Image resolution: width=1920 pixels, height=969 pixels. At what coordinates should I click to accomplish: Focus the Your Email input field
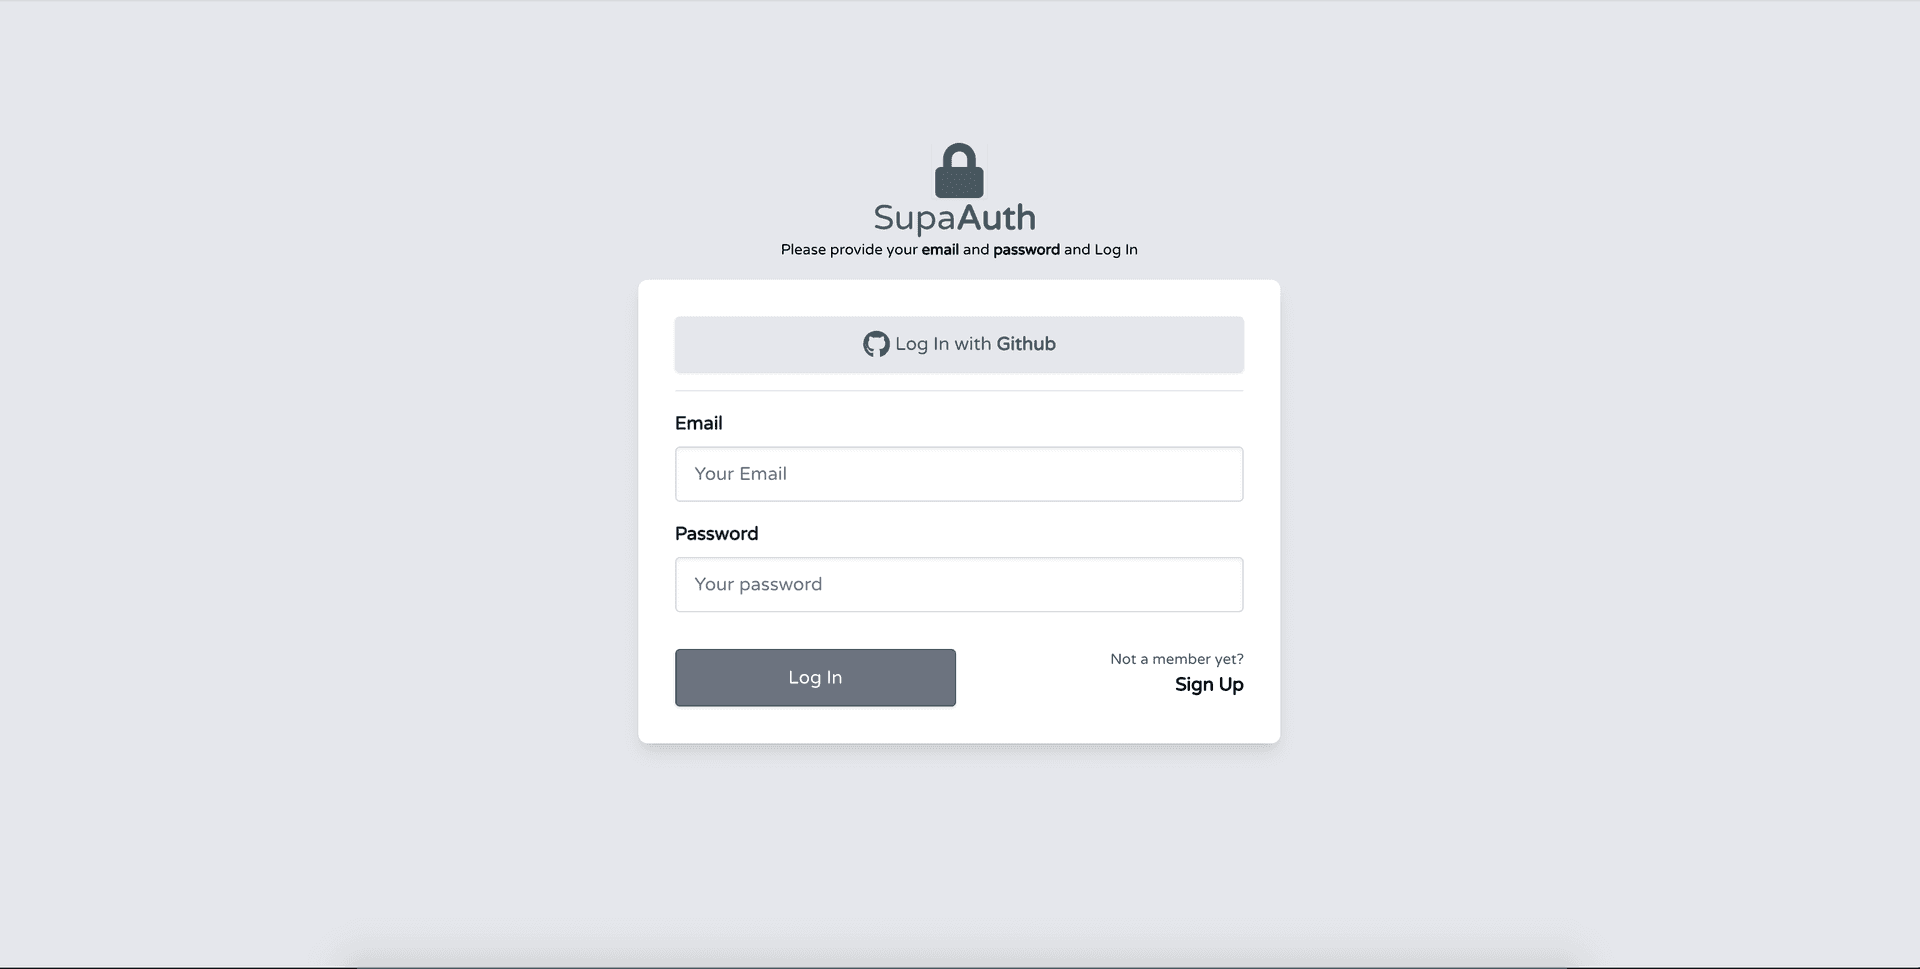[x=959, y=474]
